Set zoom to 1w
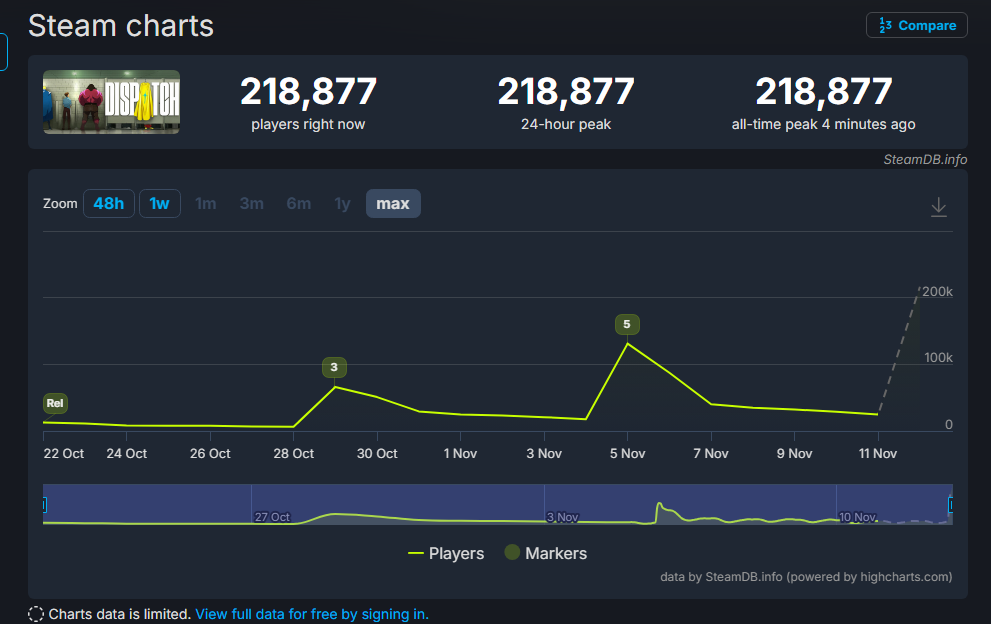This screenshot has width=991, height=624. [159, 204]
